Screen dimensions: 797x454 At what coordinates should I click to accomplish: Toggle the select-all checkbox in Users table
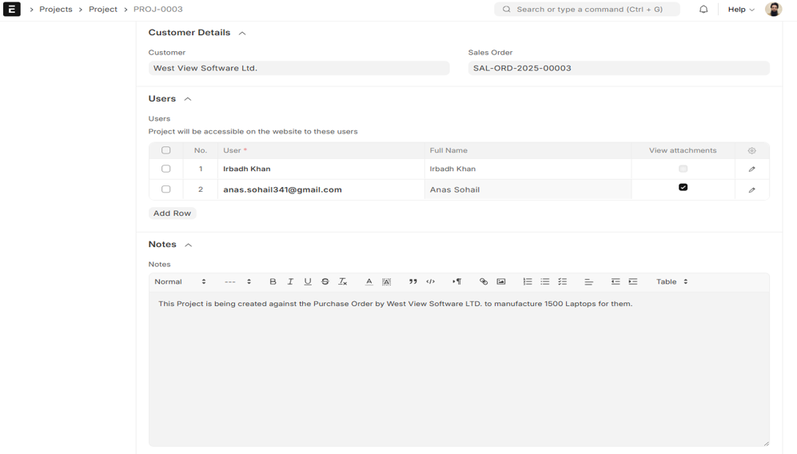166,151
